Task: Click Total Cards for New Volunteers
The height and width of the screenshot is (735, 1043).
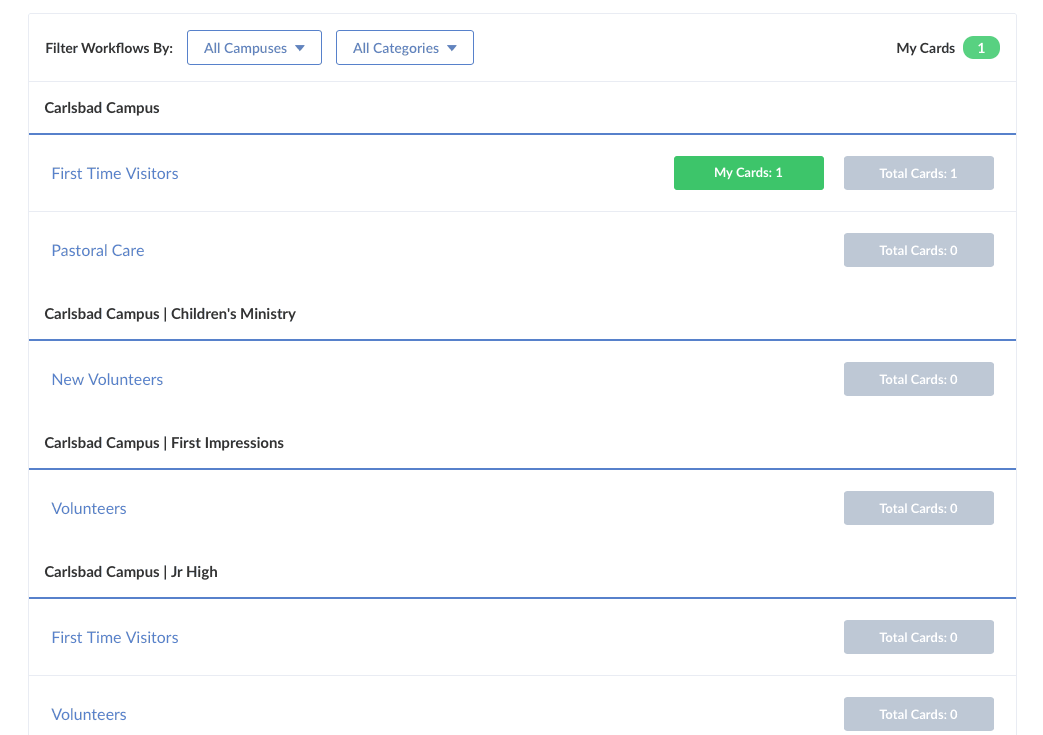Action: [918, 379]
